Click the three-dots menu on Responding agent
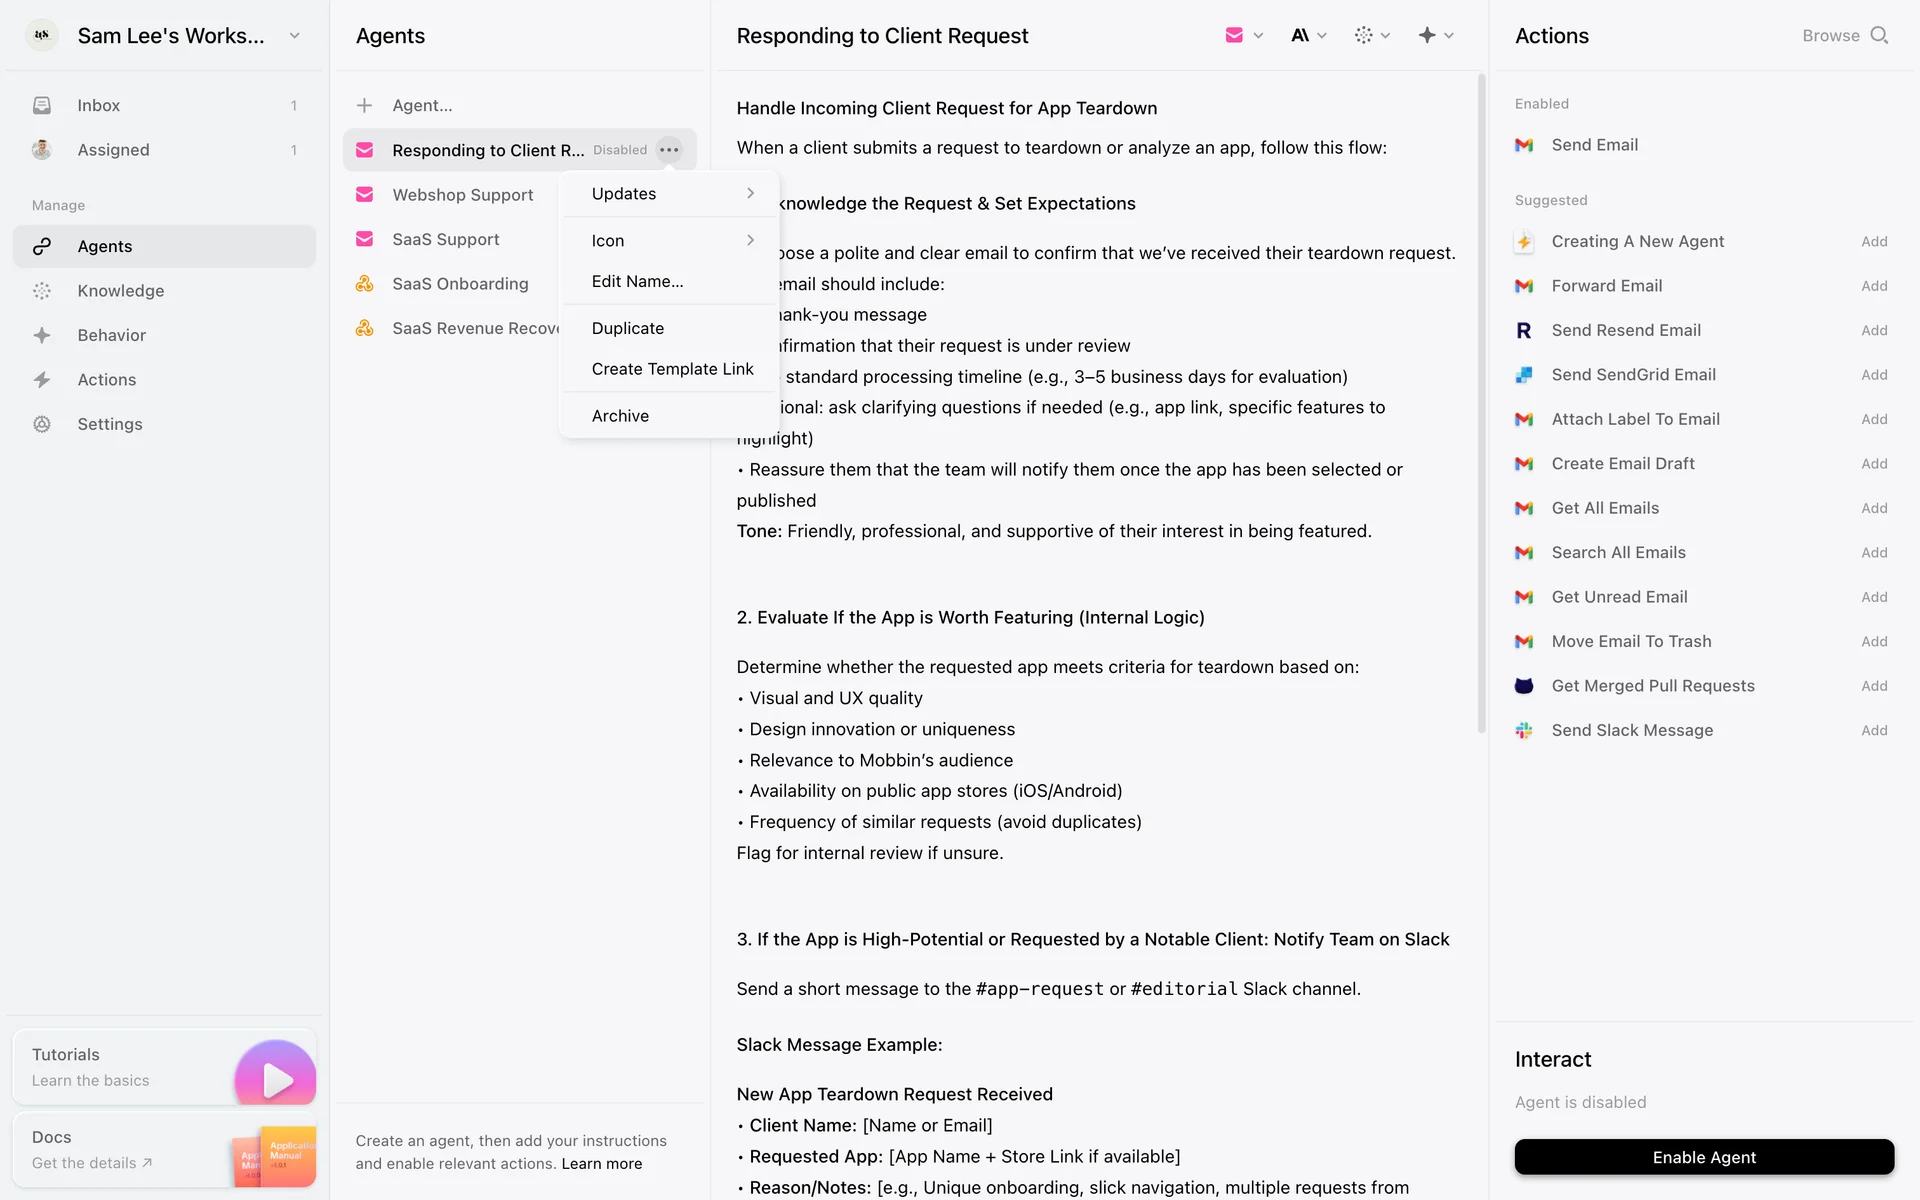Screen dimensions: 1920x1200 click(x=669, y=150)
